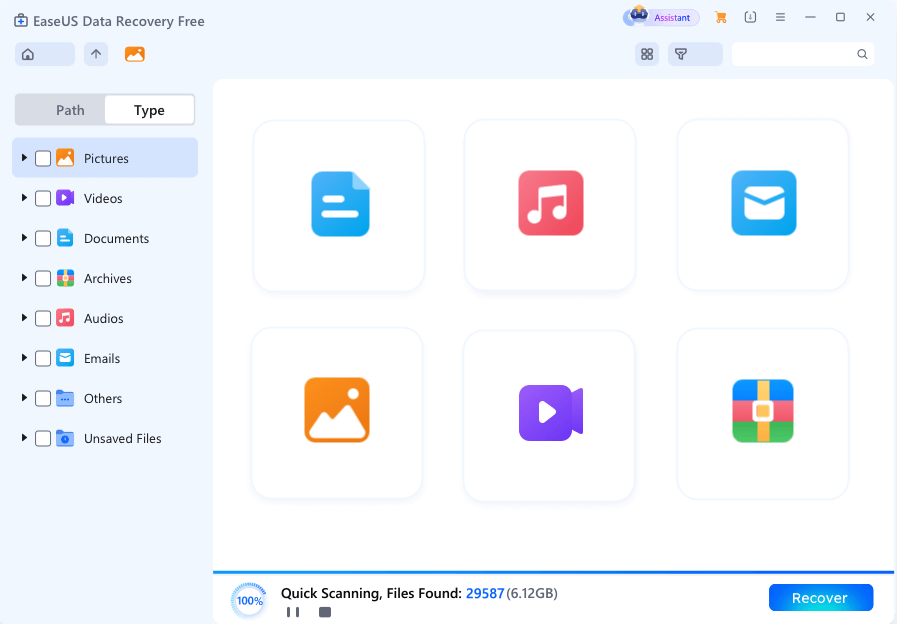Check the Pictures checkbox
Screen dimensions: 897x624
(43, 158)
